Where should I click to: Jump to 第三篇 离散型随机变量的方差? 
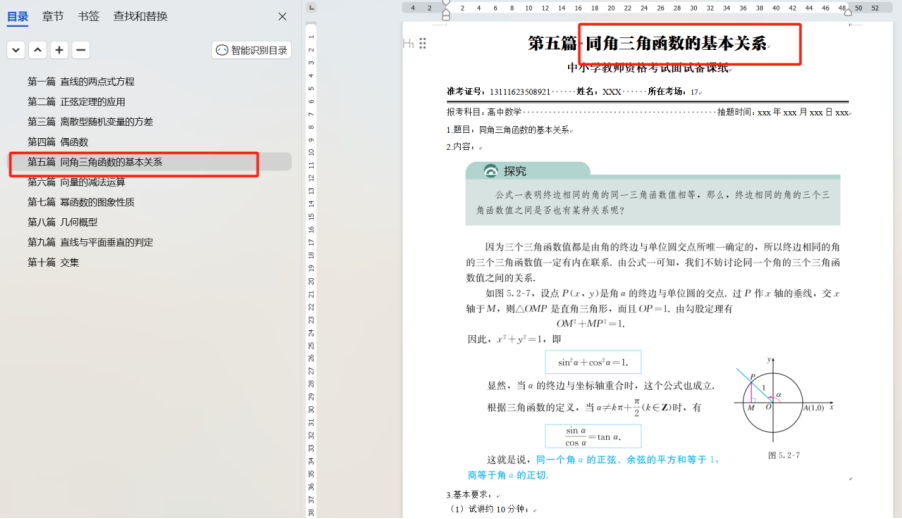(90, 121)
